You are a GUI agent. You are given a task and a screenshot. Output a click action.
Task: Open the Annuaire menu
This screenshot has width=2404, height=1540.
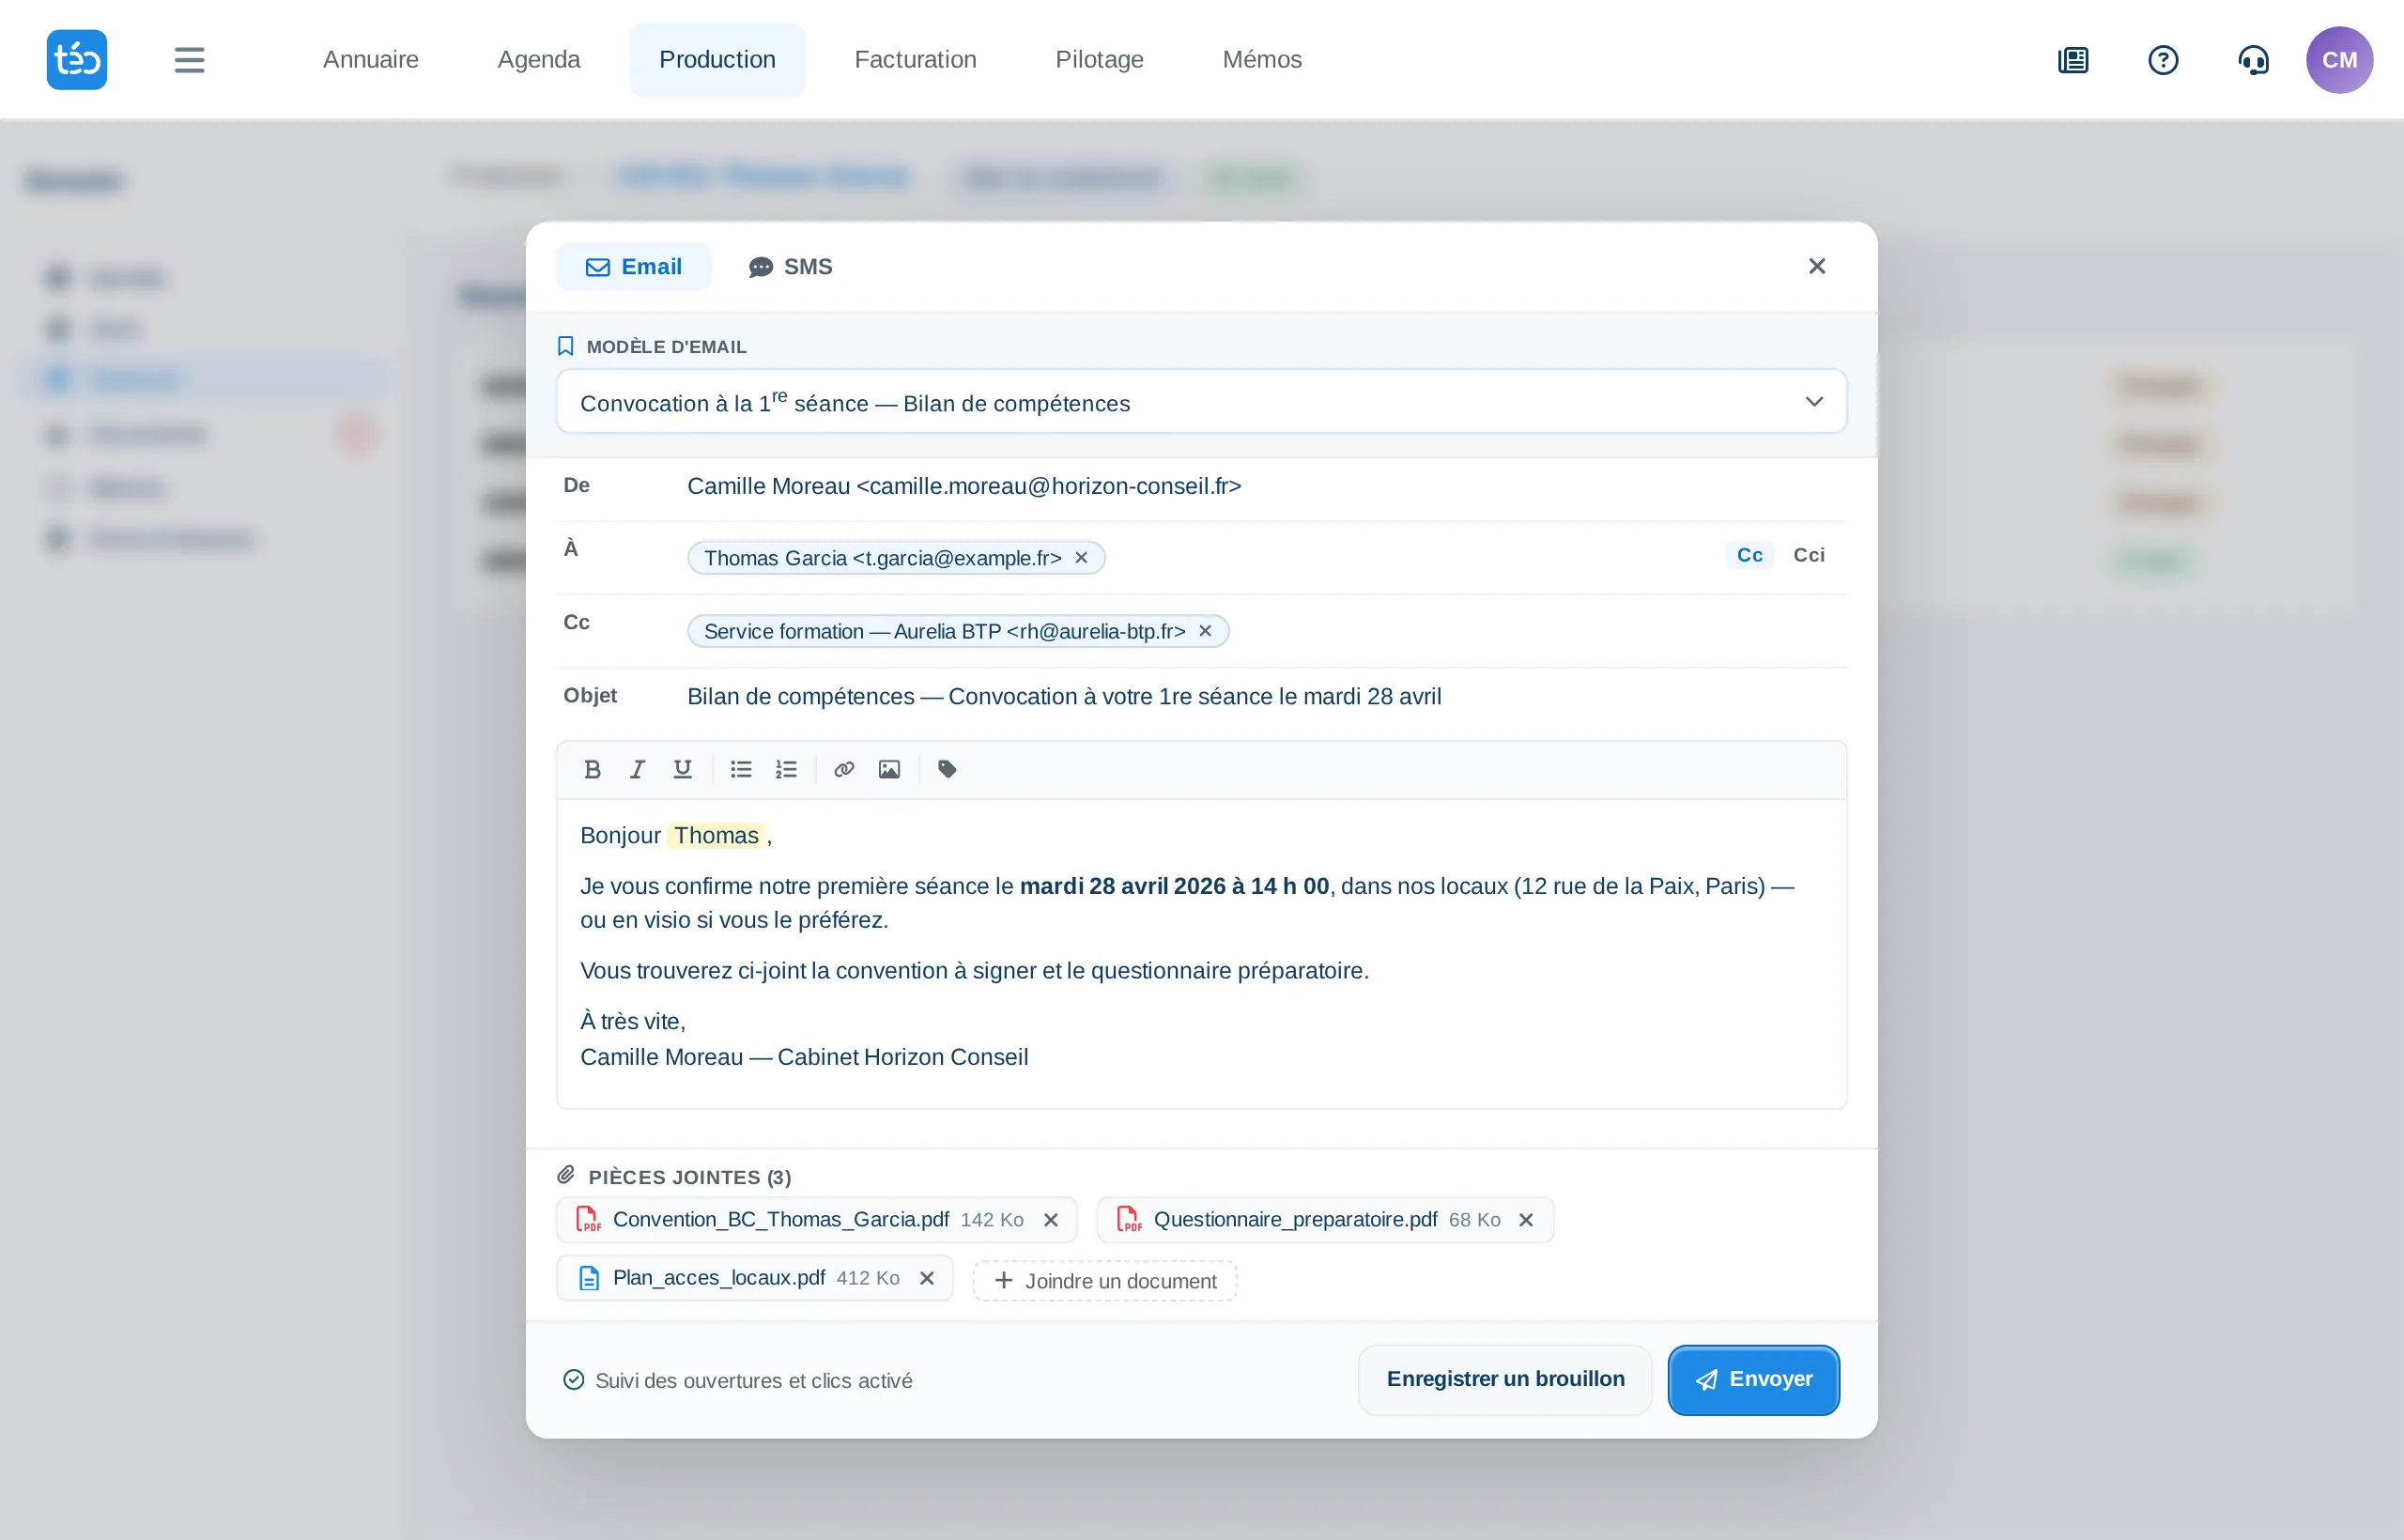[x=370, y=60]
